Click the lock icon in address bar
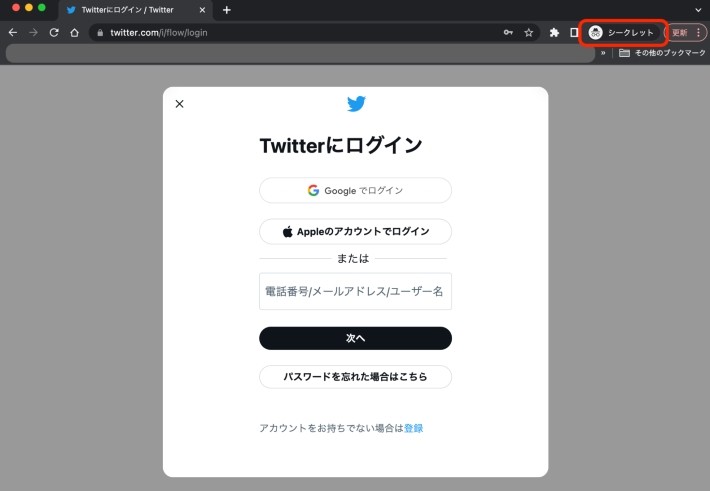The image size is (710, 491). (101, 33)
